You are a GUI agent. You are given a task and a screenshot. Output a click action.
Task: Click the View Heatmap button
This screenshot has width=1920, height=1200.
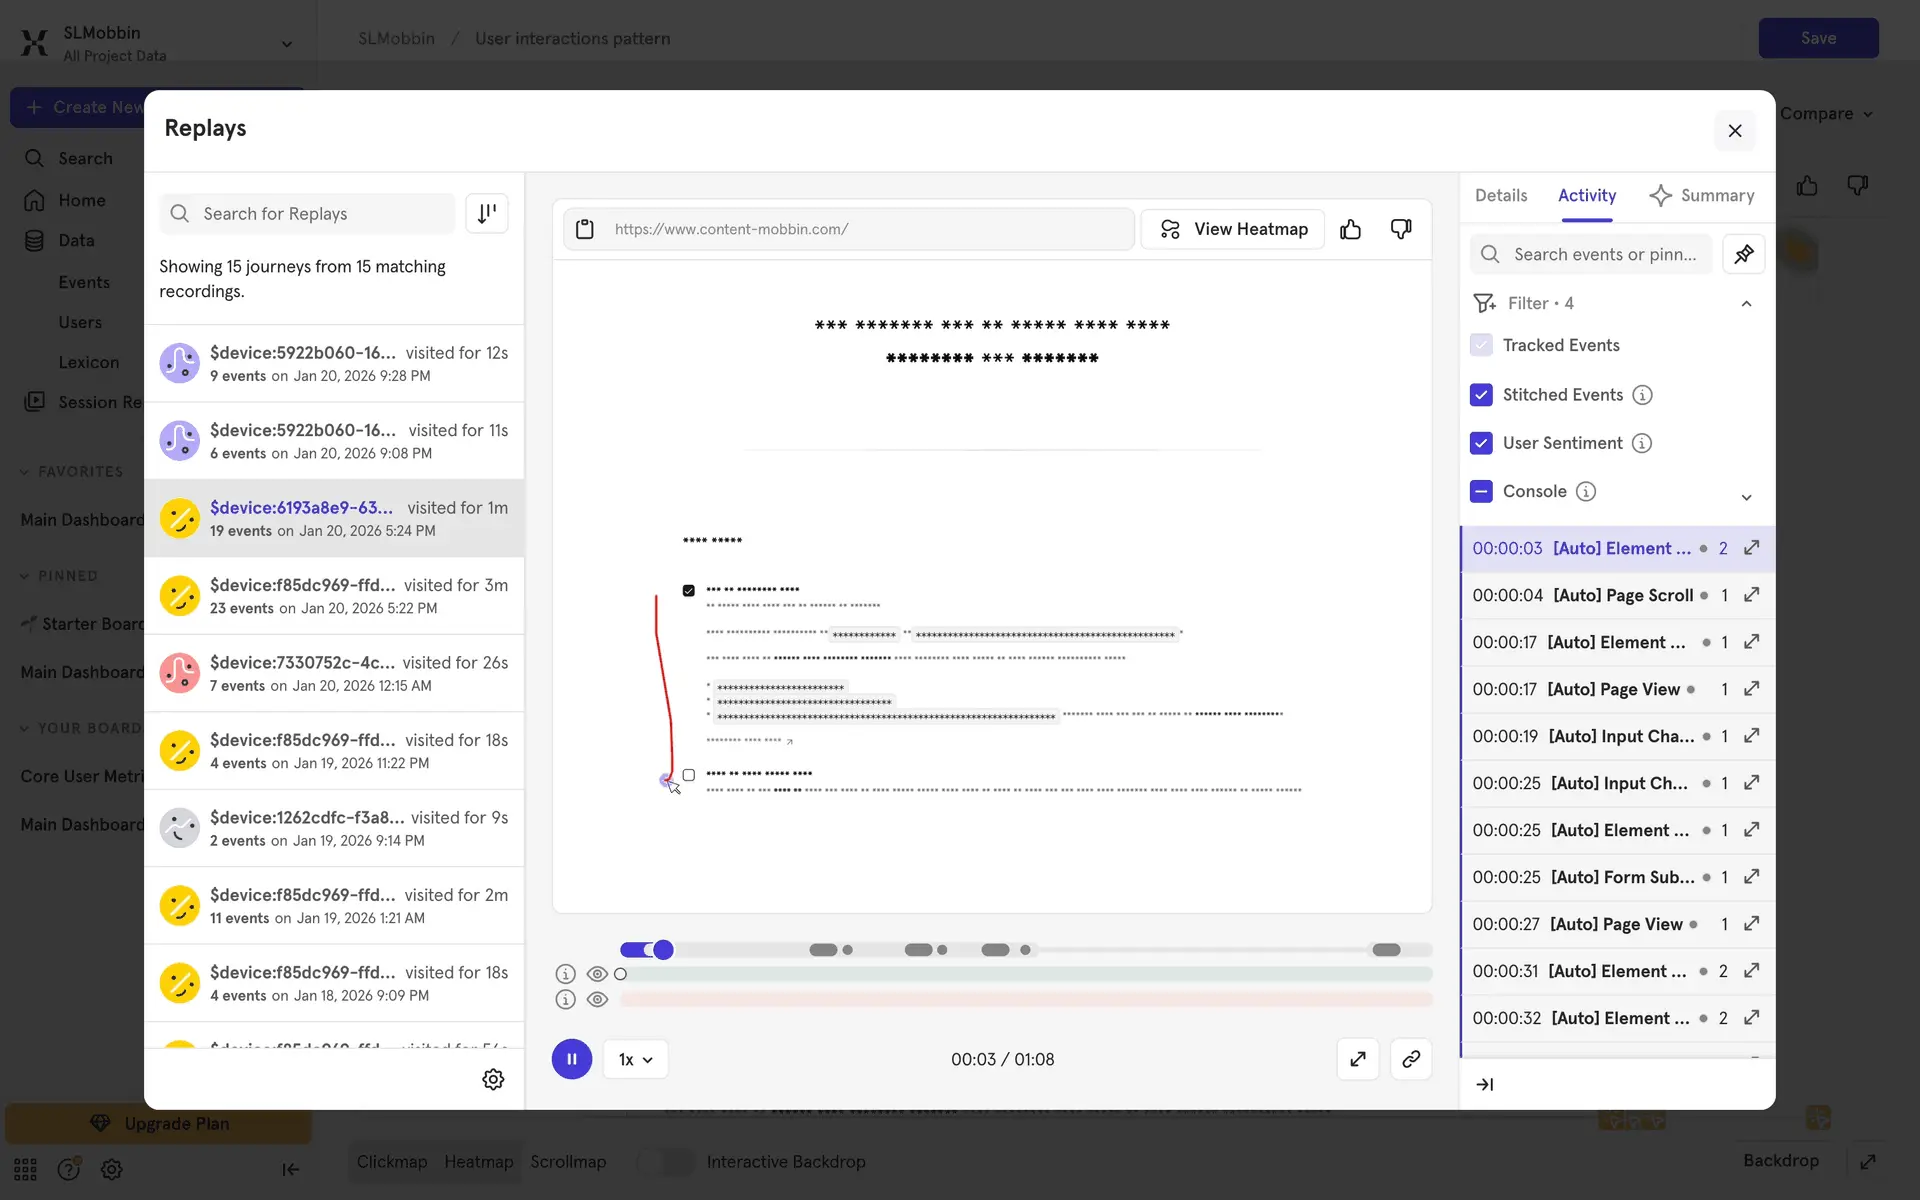(1233, 229)
